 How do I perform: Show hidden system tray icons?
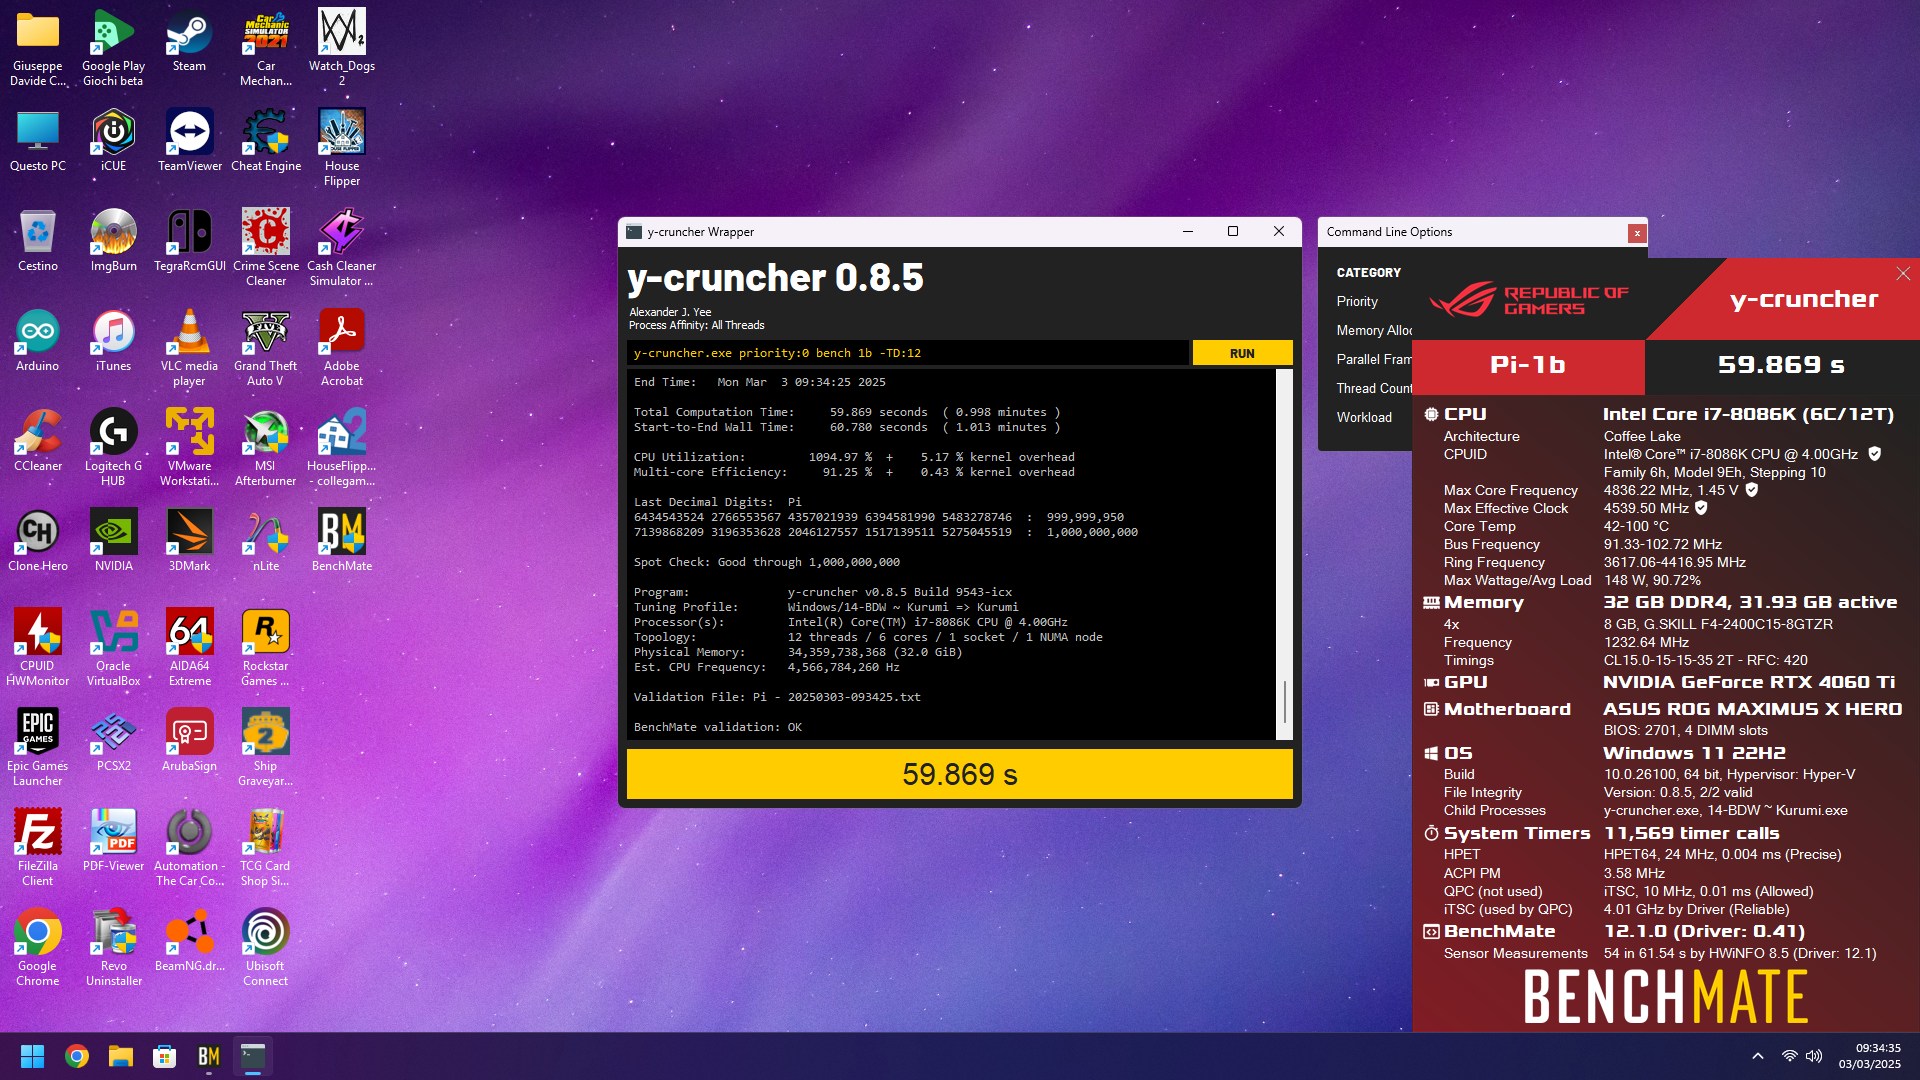tap(1757, 1056)
